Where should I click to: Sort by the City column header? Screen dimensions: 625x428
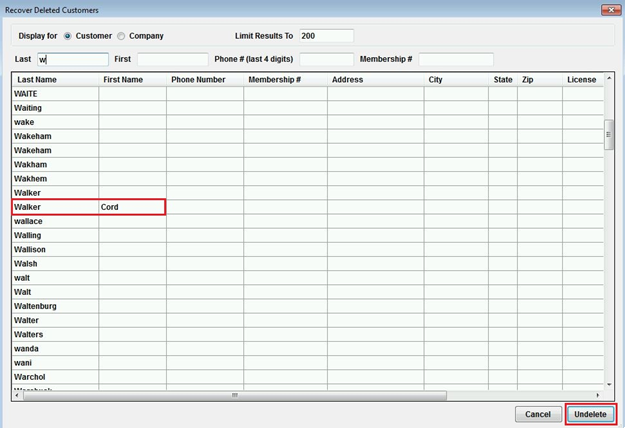[456, 80]
